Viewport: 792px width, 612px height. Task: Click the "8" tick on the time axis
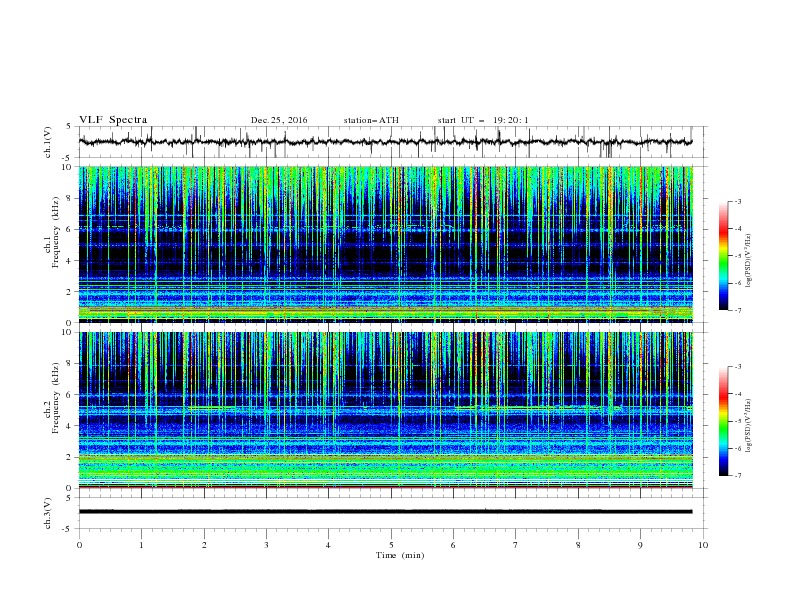point(578,545)
